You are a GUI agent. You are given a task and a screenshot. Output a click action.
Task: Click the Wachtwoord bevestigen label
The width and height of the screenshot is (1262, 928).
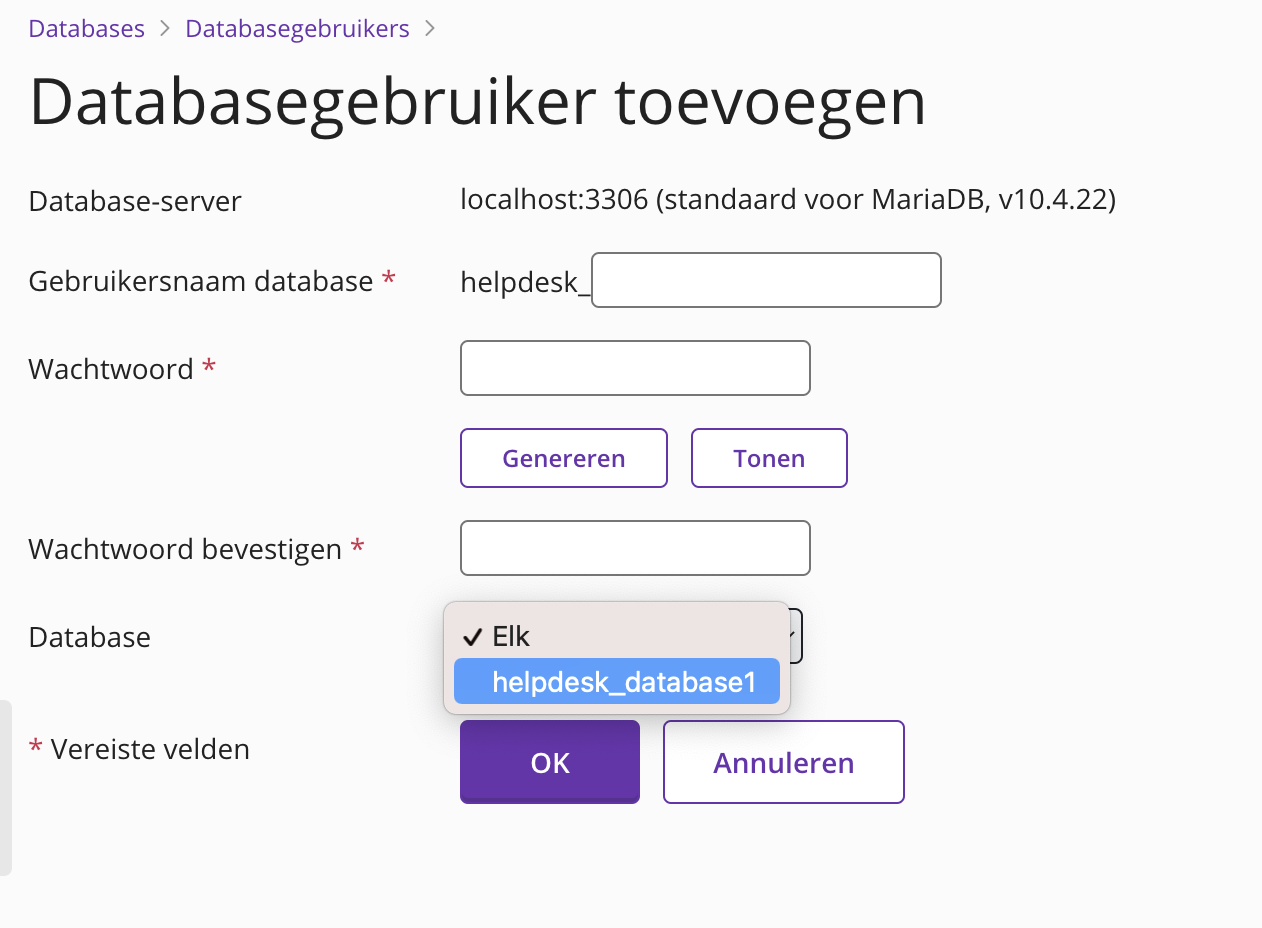[185, 549]
